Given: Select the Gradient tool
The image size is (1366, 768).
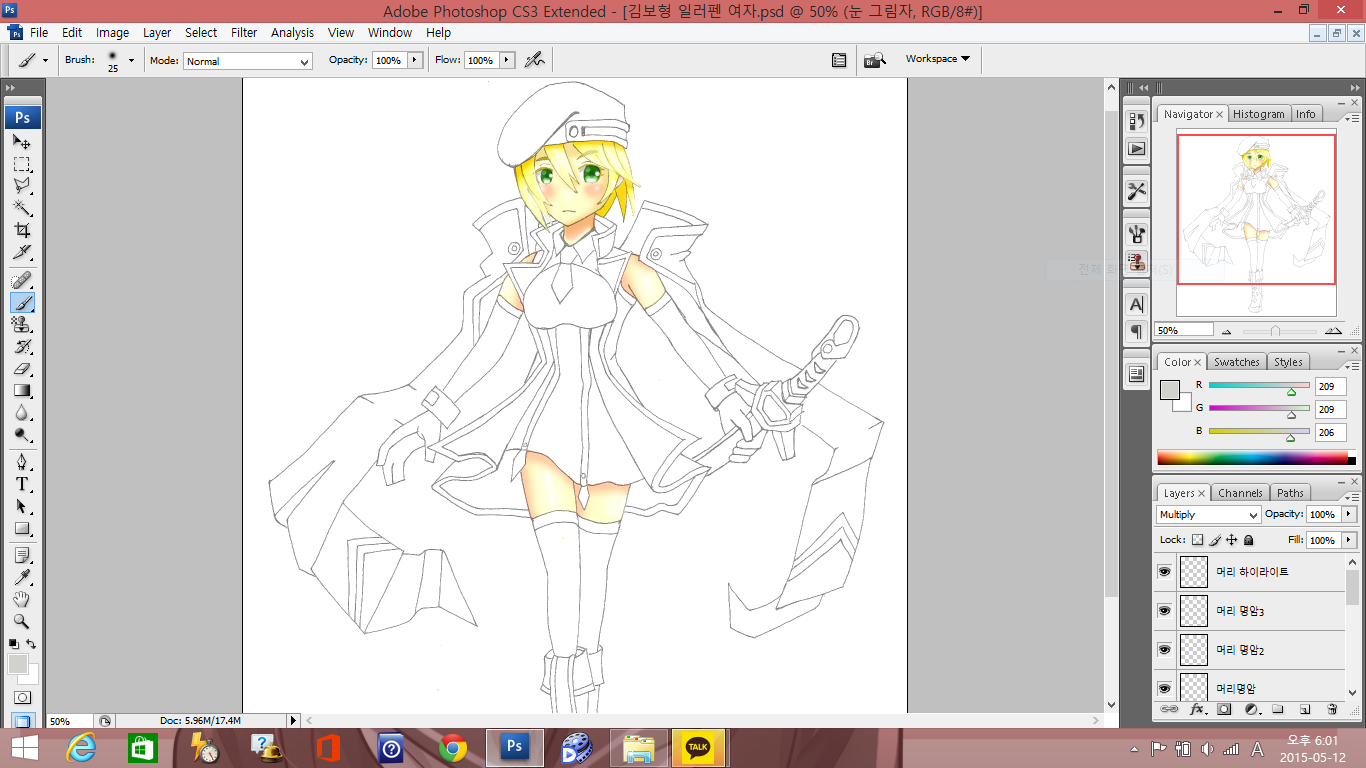Looking at the screenshot, I should pyautogui.click(x=22, y=390).
